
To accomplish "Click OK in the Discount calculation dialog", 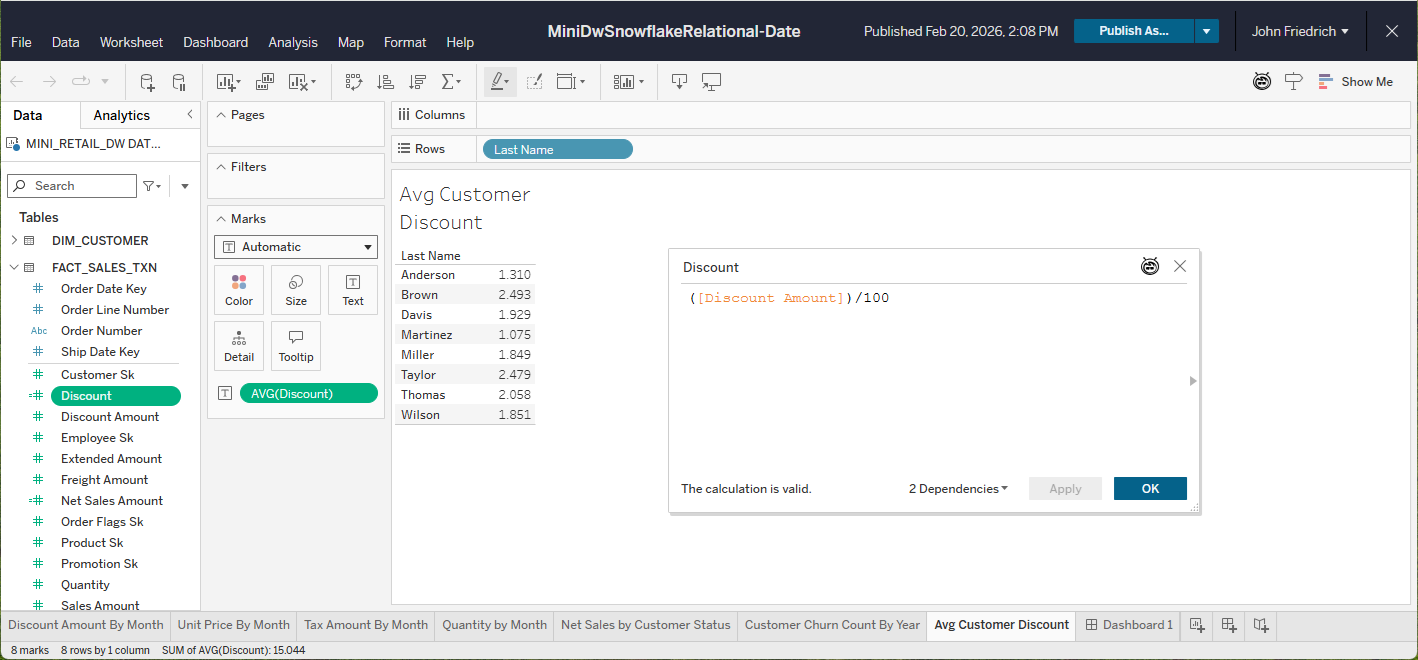I will 1150,489.
